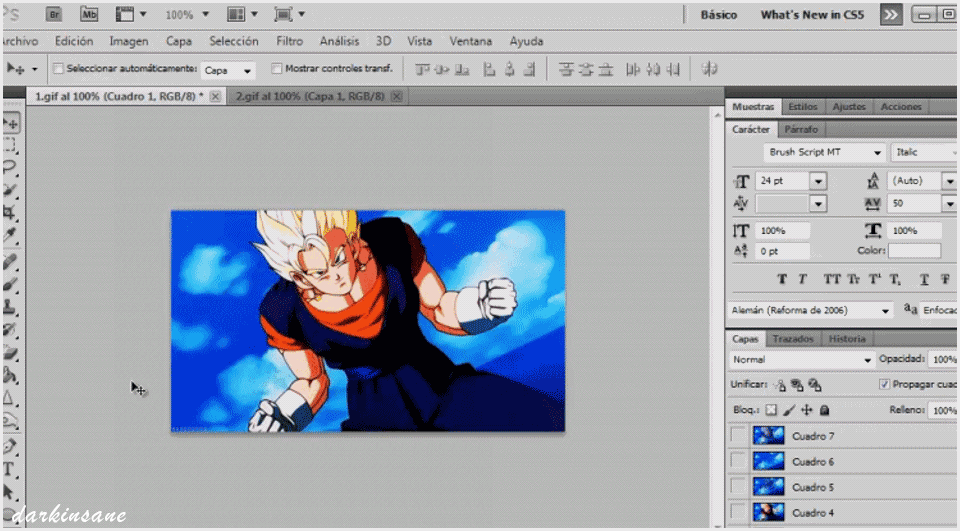Toggle visibility of Cuadro 4 layer
Image resolution: width=960 pixels, height=531 pixels.
738,512
